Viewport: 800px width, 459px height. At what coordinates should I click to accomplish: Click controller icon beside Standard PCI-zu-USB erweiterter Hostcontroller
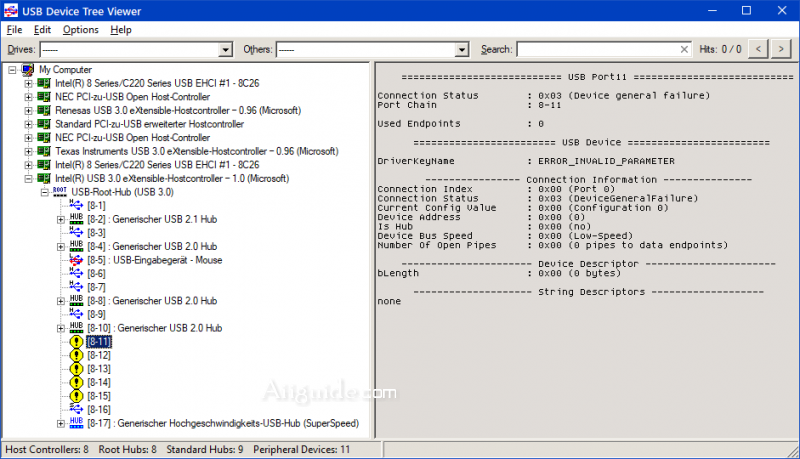(44, 124)
